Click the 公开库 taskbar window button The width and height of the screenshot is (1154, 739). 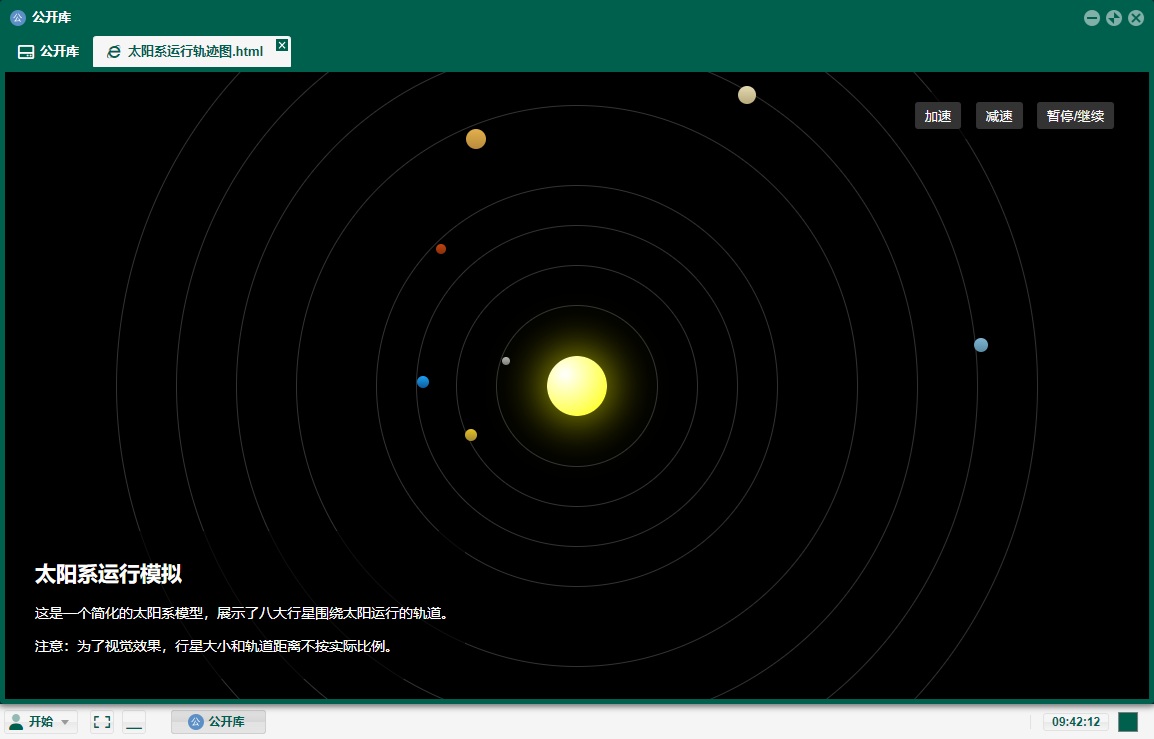[x=218, y=722]
